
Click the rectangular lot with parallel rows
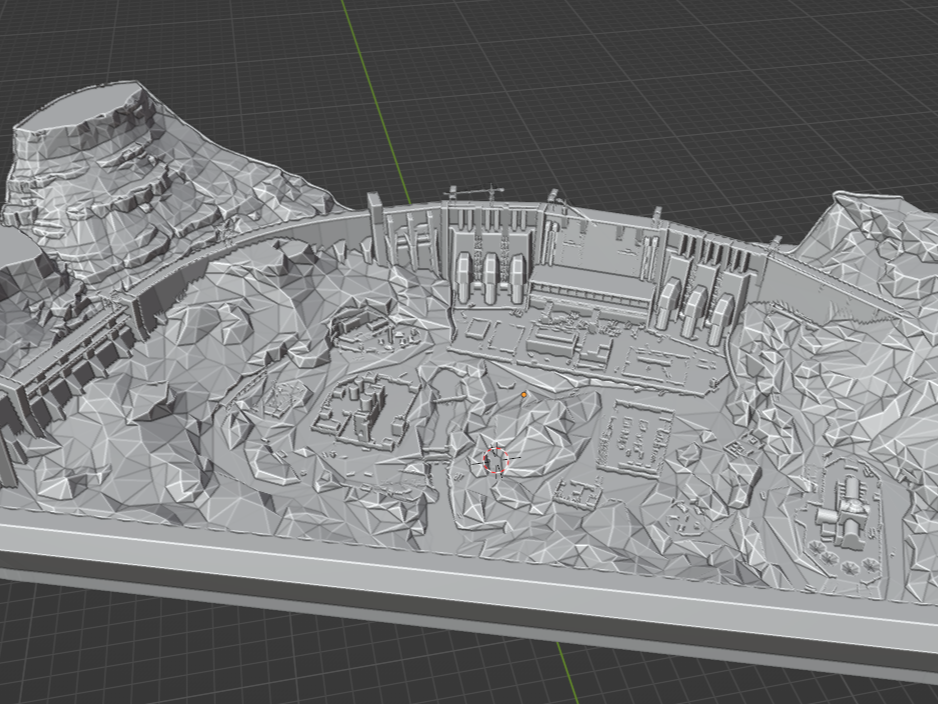[x=637, y=437]
